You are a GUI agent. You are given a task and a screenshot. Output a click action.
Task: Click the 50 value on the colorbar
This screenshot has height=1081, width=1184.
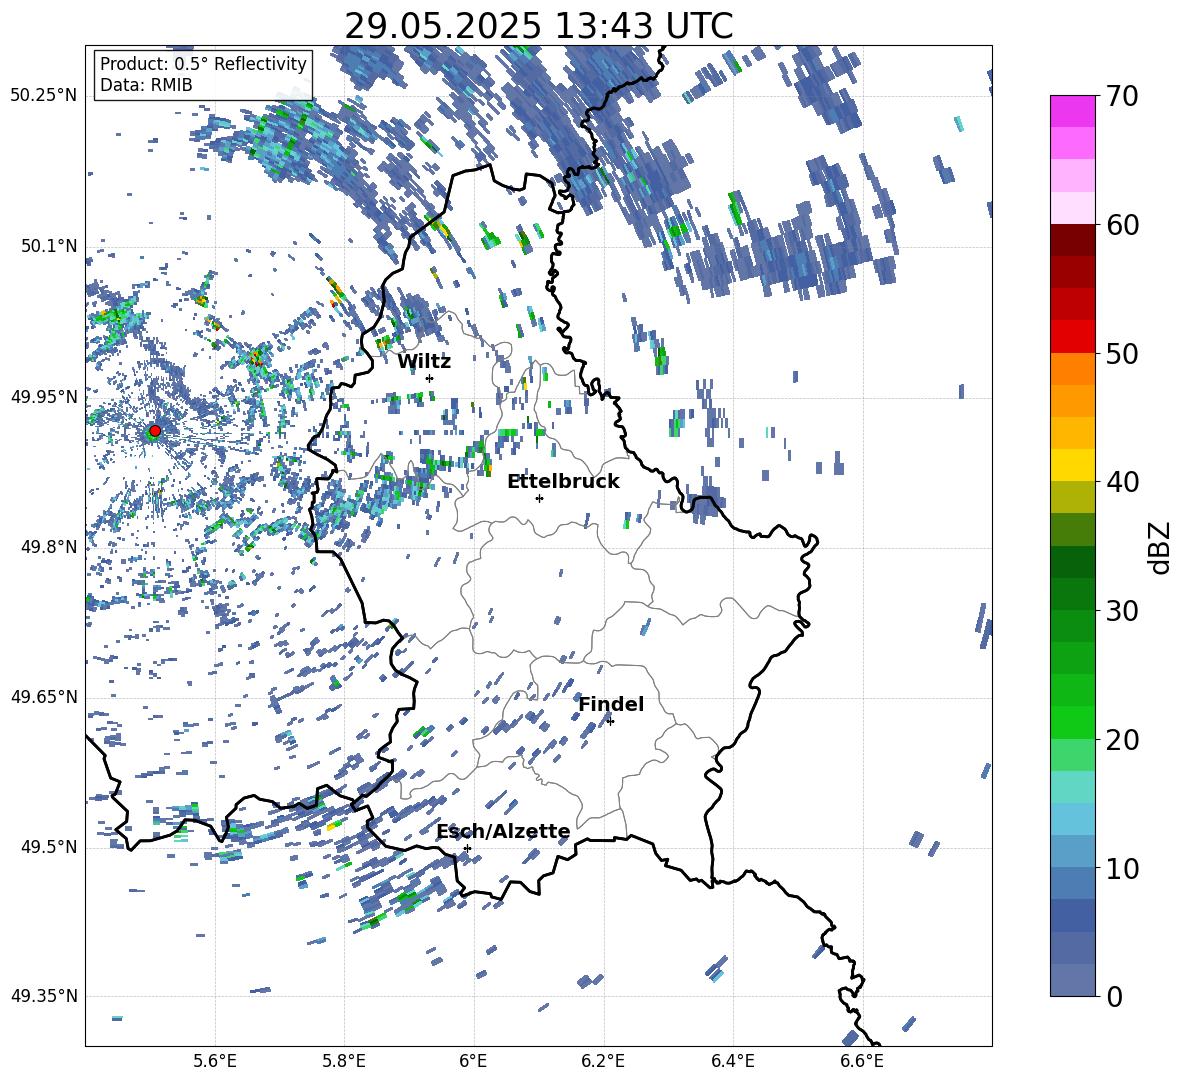(1122, 354)
